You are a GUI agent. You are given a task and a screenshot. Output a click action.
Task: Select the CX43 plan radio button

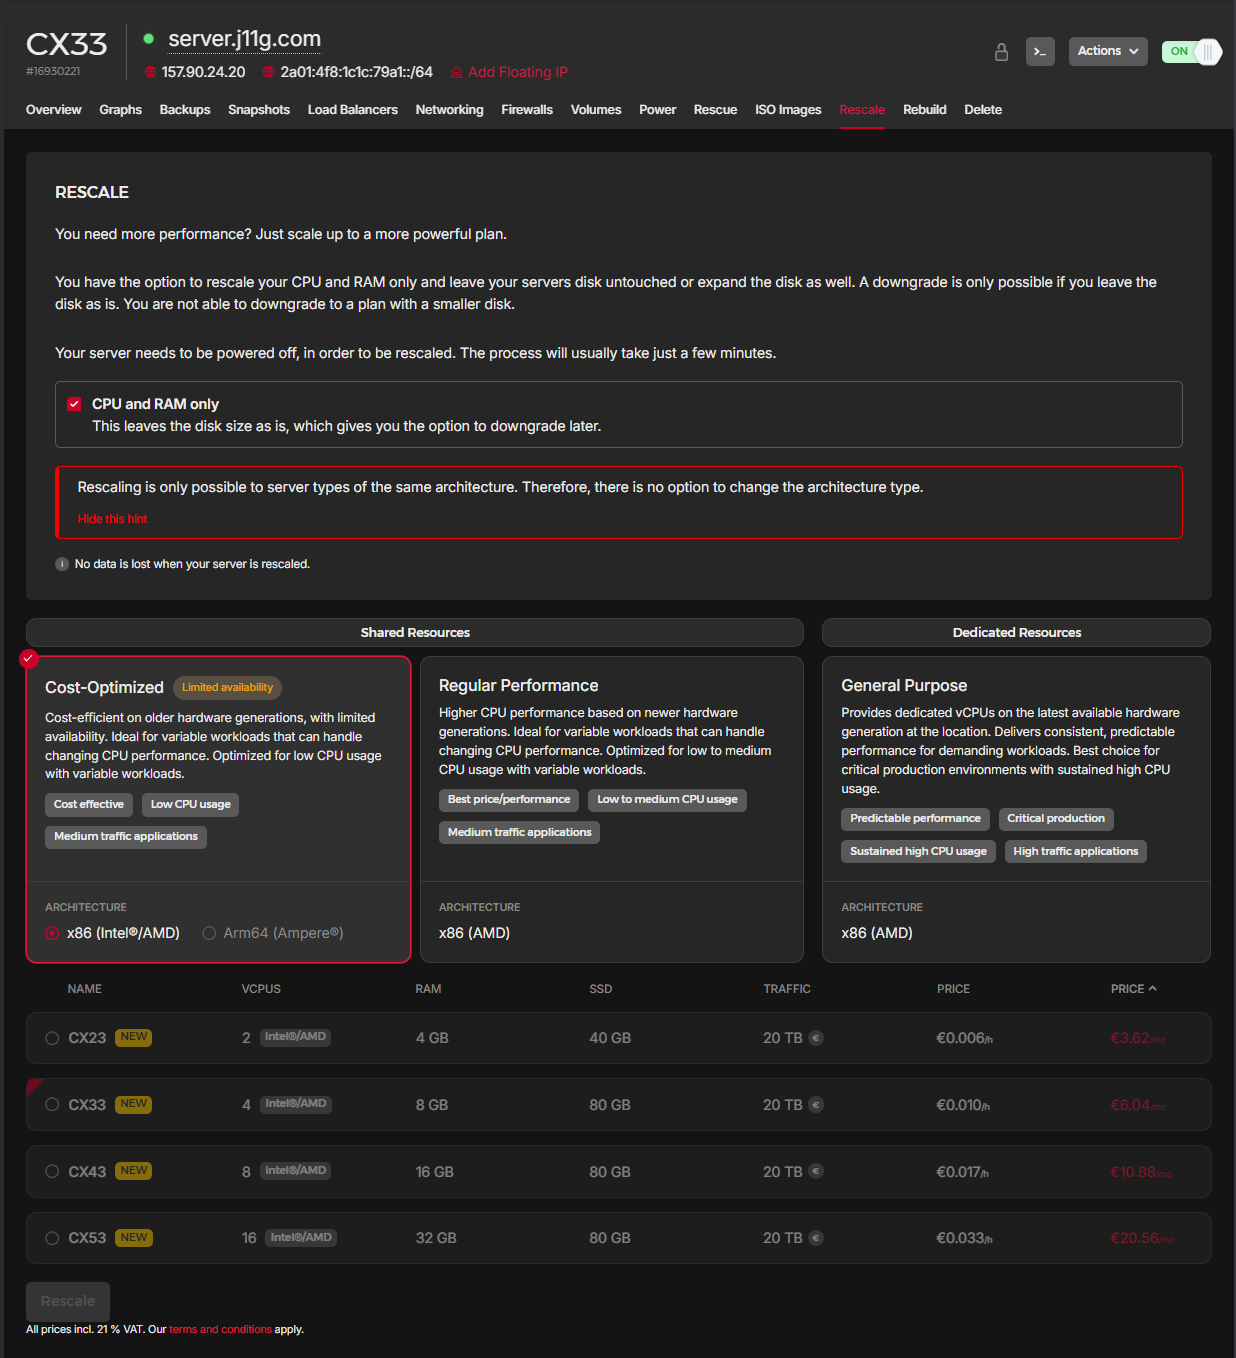52,1171
